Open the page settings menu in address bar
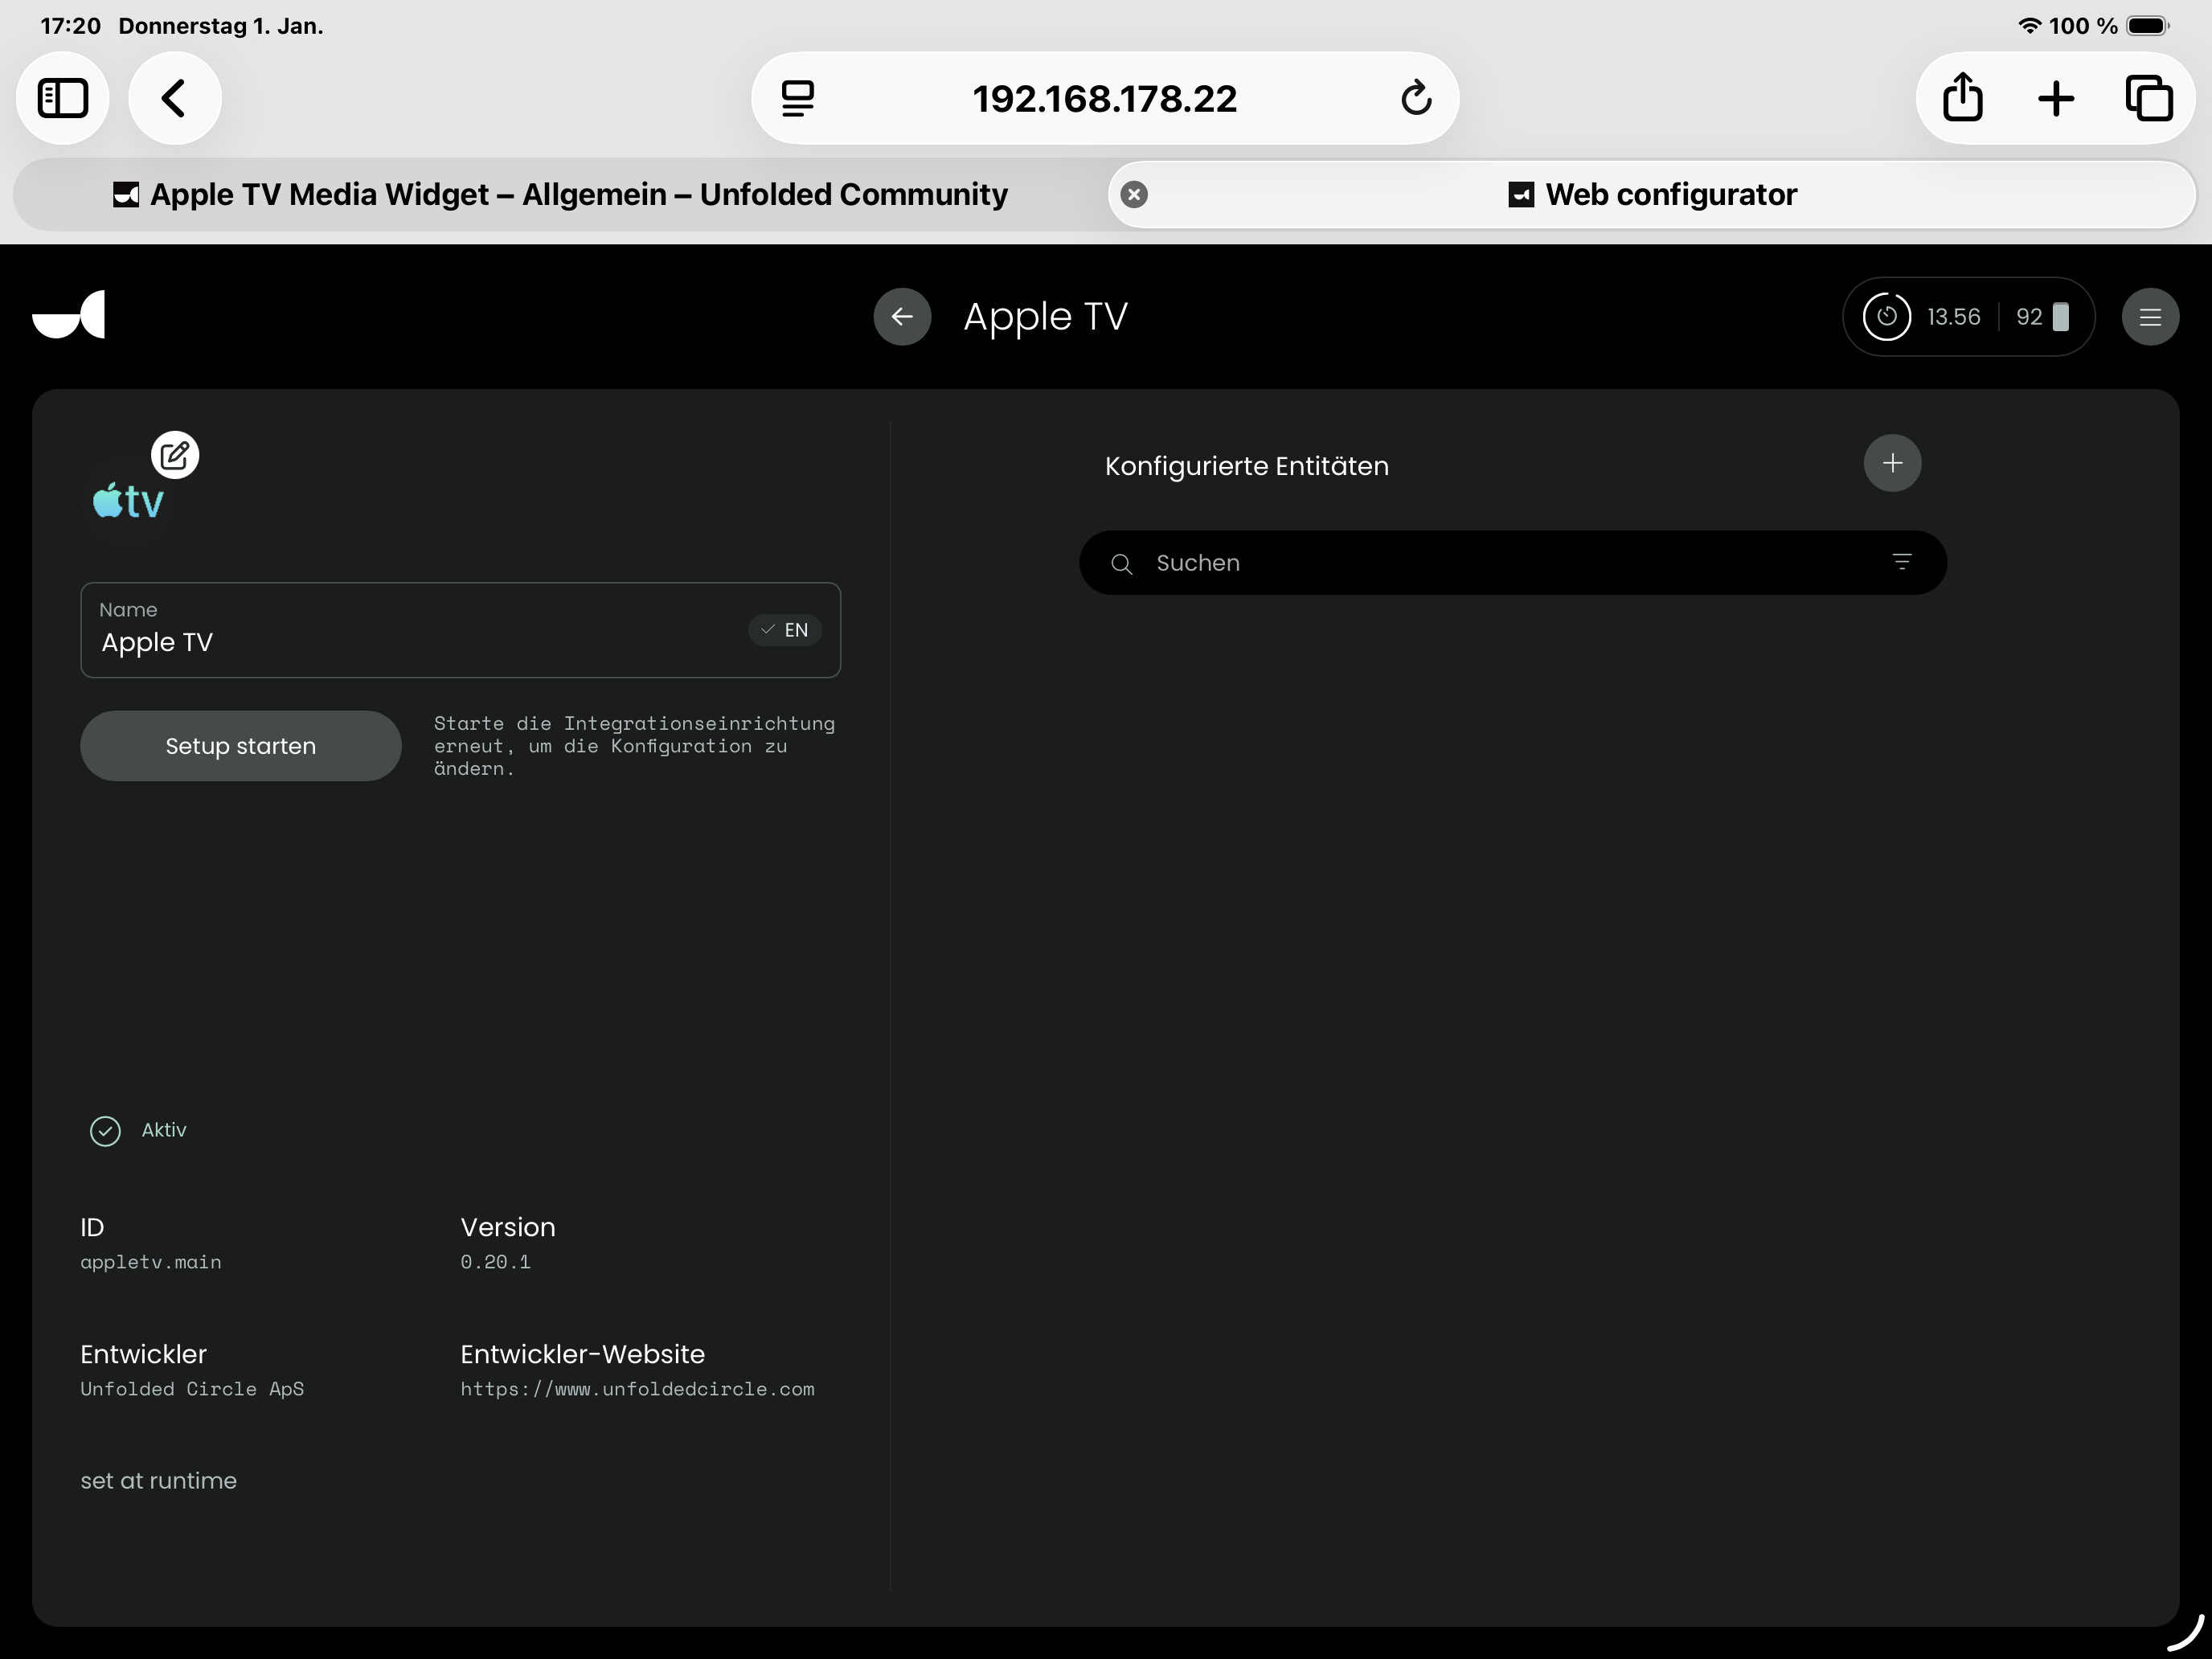Image resolution: width=2212 pixels, height=1659 pixels. point(797,98)
